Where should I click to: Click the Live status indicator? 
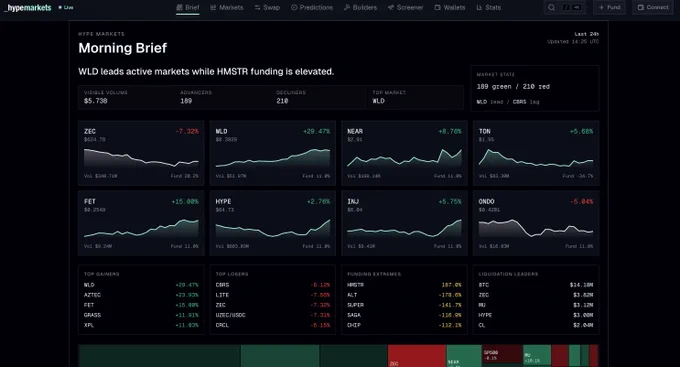click(x=66, y=7)
